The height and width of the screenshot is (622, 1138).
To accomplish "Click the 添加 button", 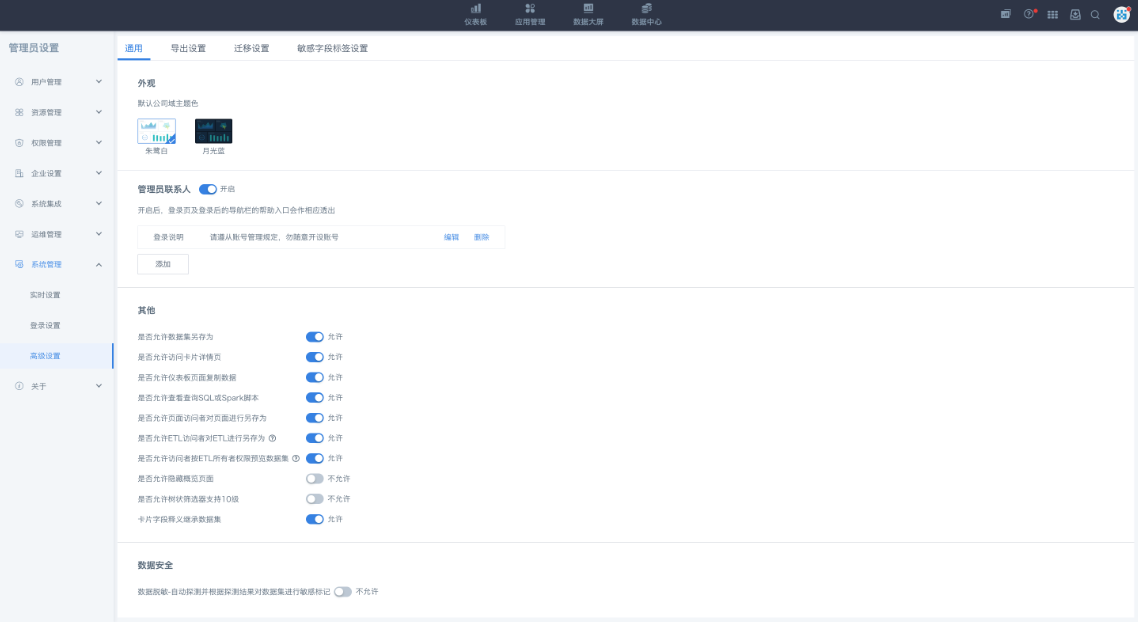I will coord(163,264).
